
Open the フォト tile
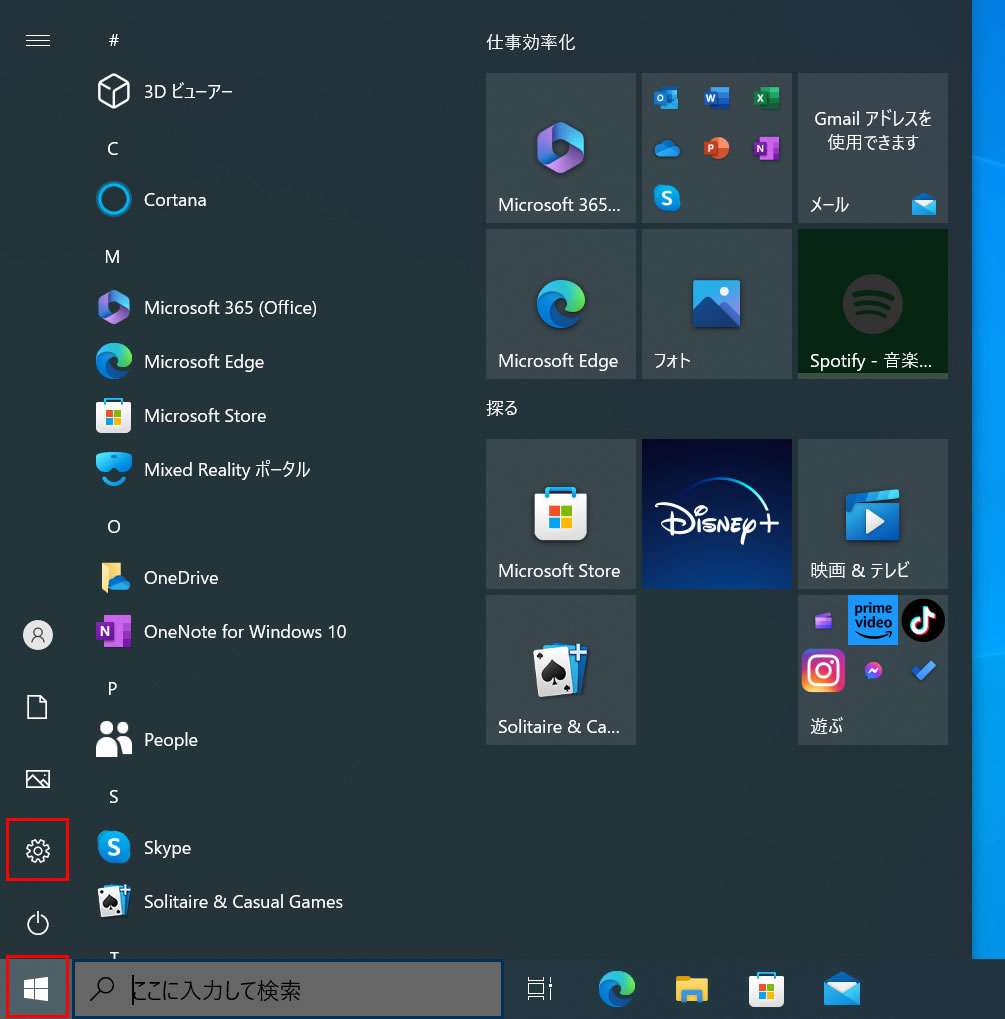[716, 303]
